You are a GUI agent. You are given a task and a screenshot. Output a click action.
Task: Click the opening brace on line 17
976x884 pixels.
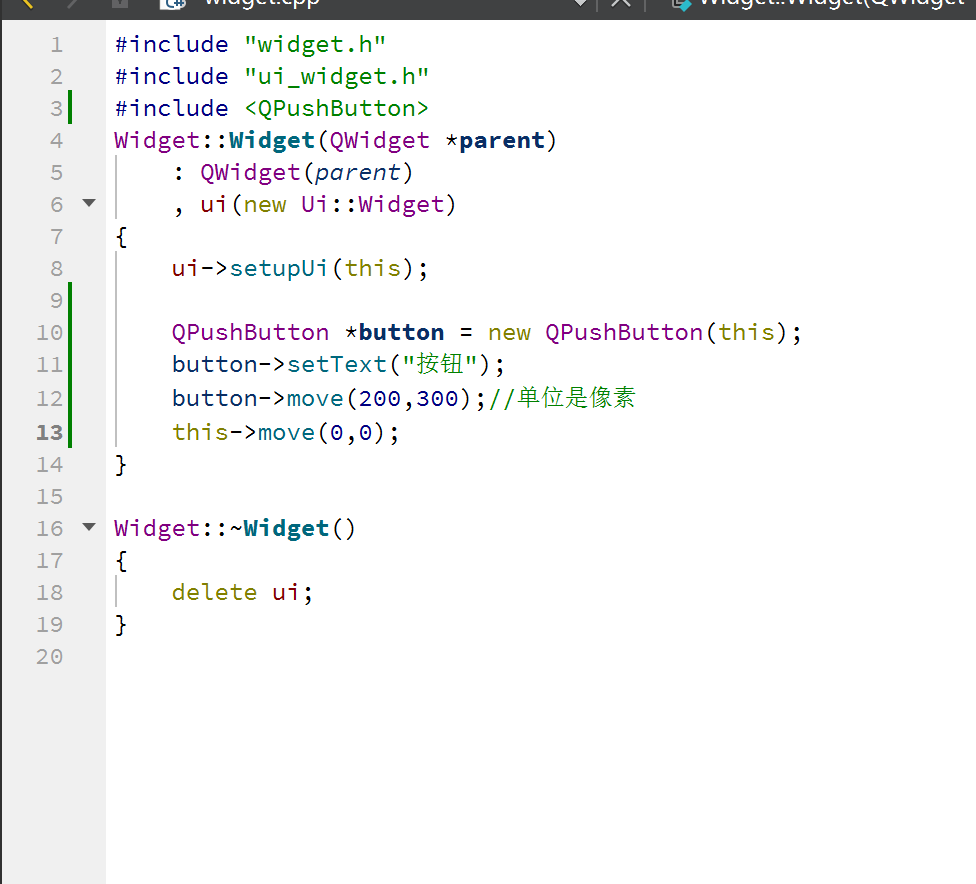click(x=121, y=560)
